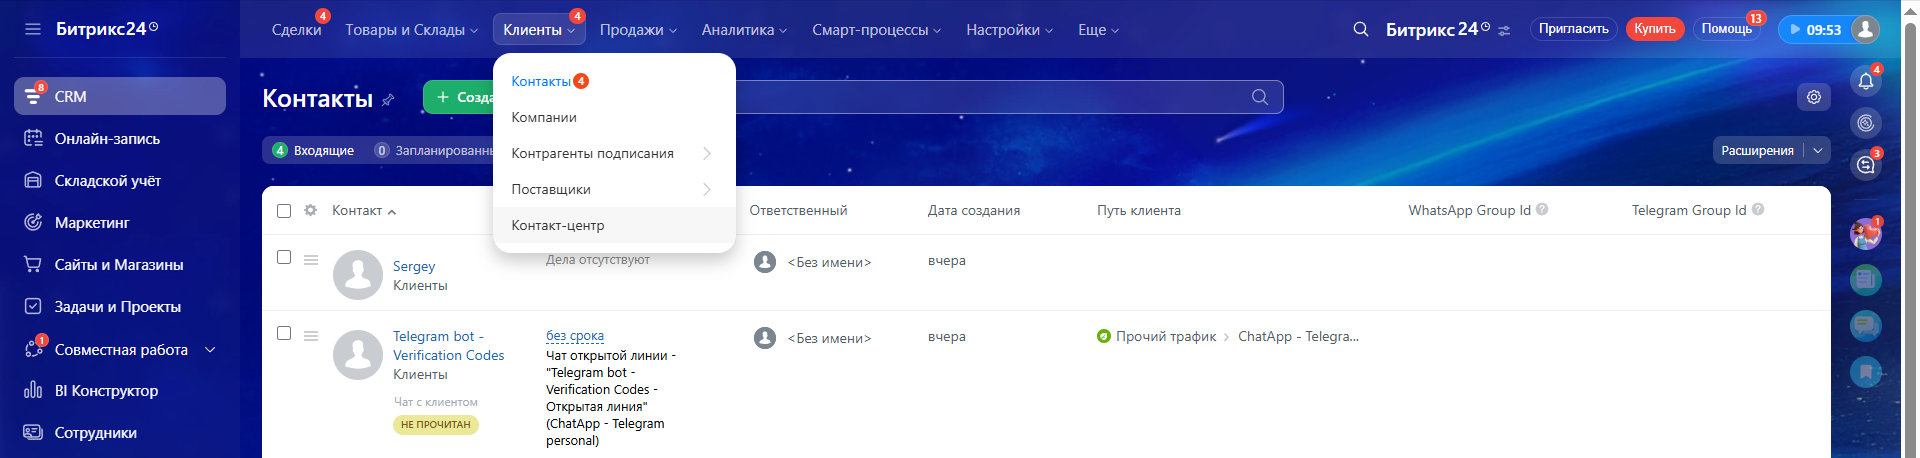1920x458 pixels.
Task: Open the Маркетинг section in sidebar
Action: 92,223
